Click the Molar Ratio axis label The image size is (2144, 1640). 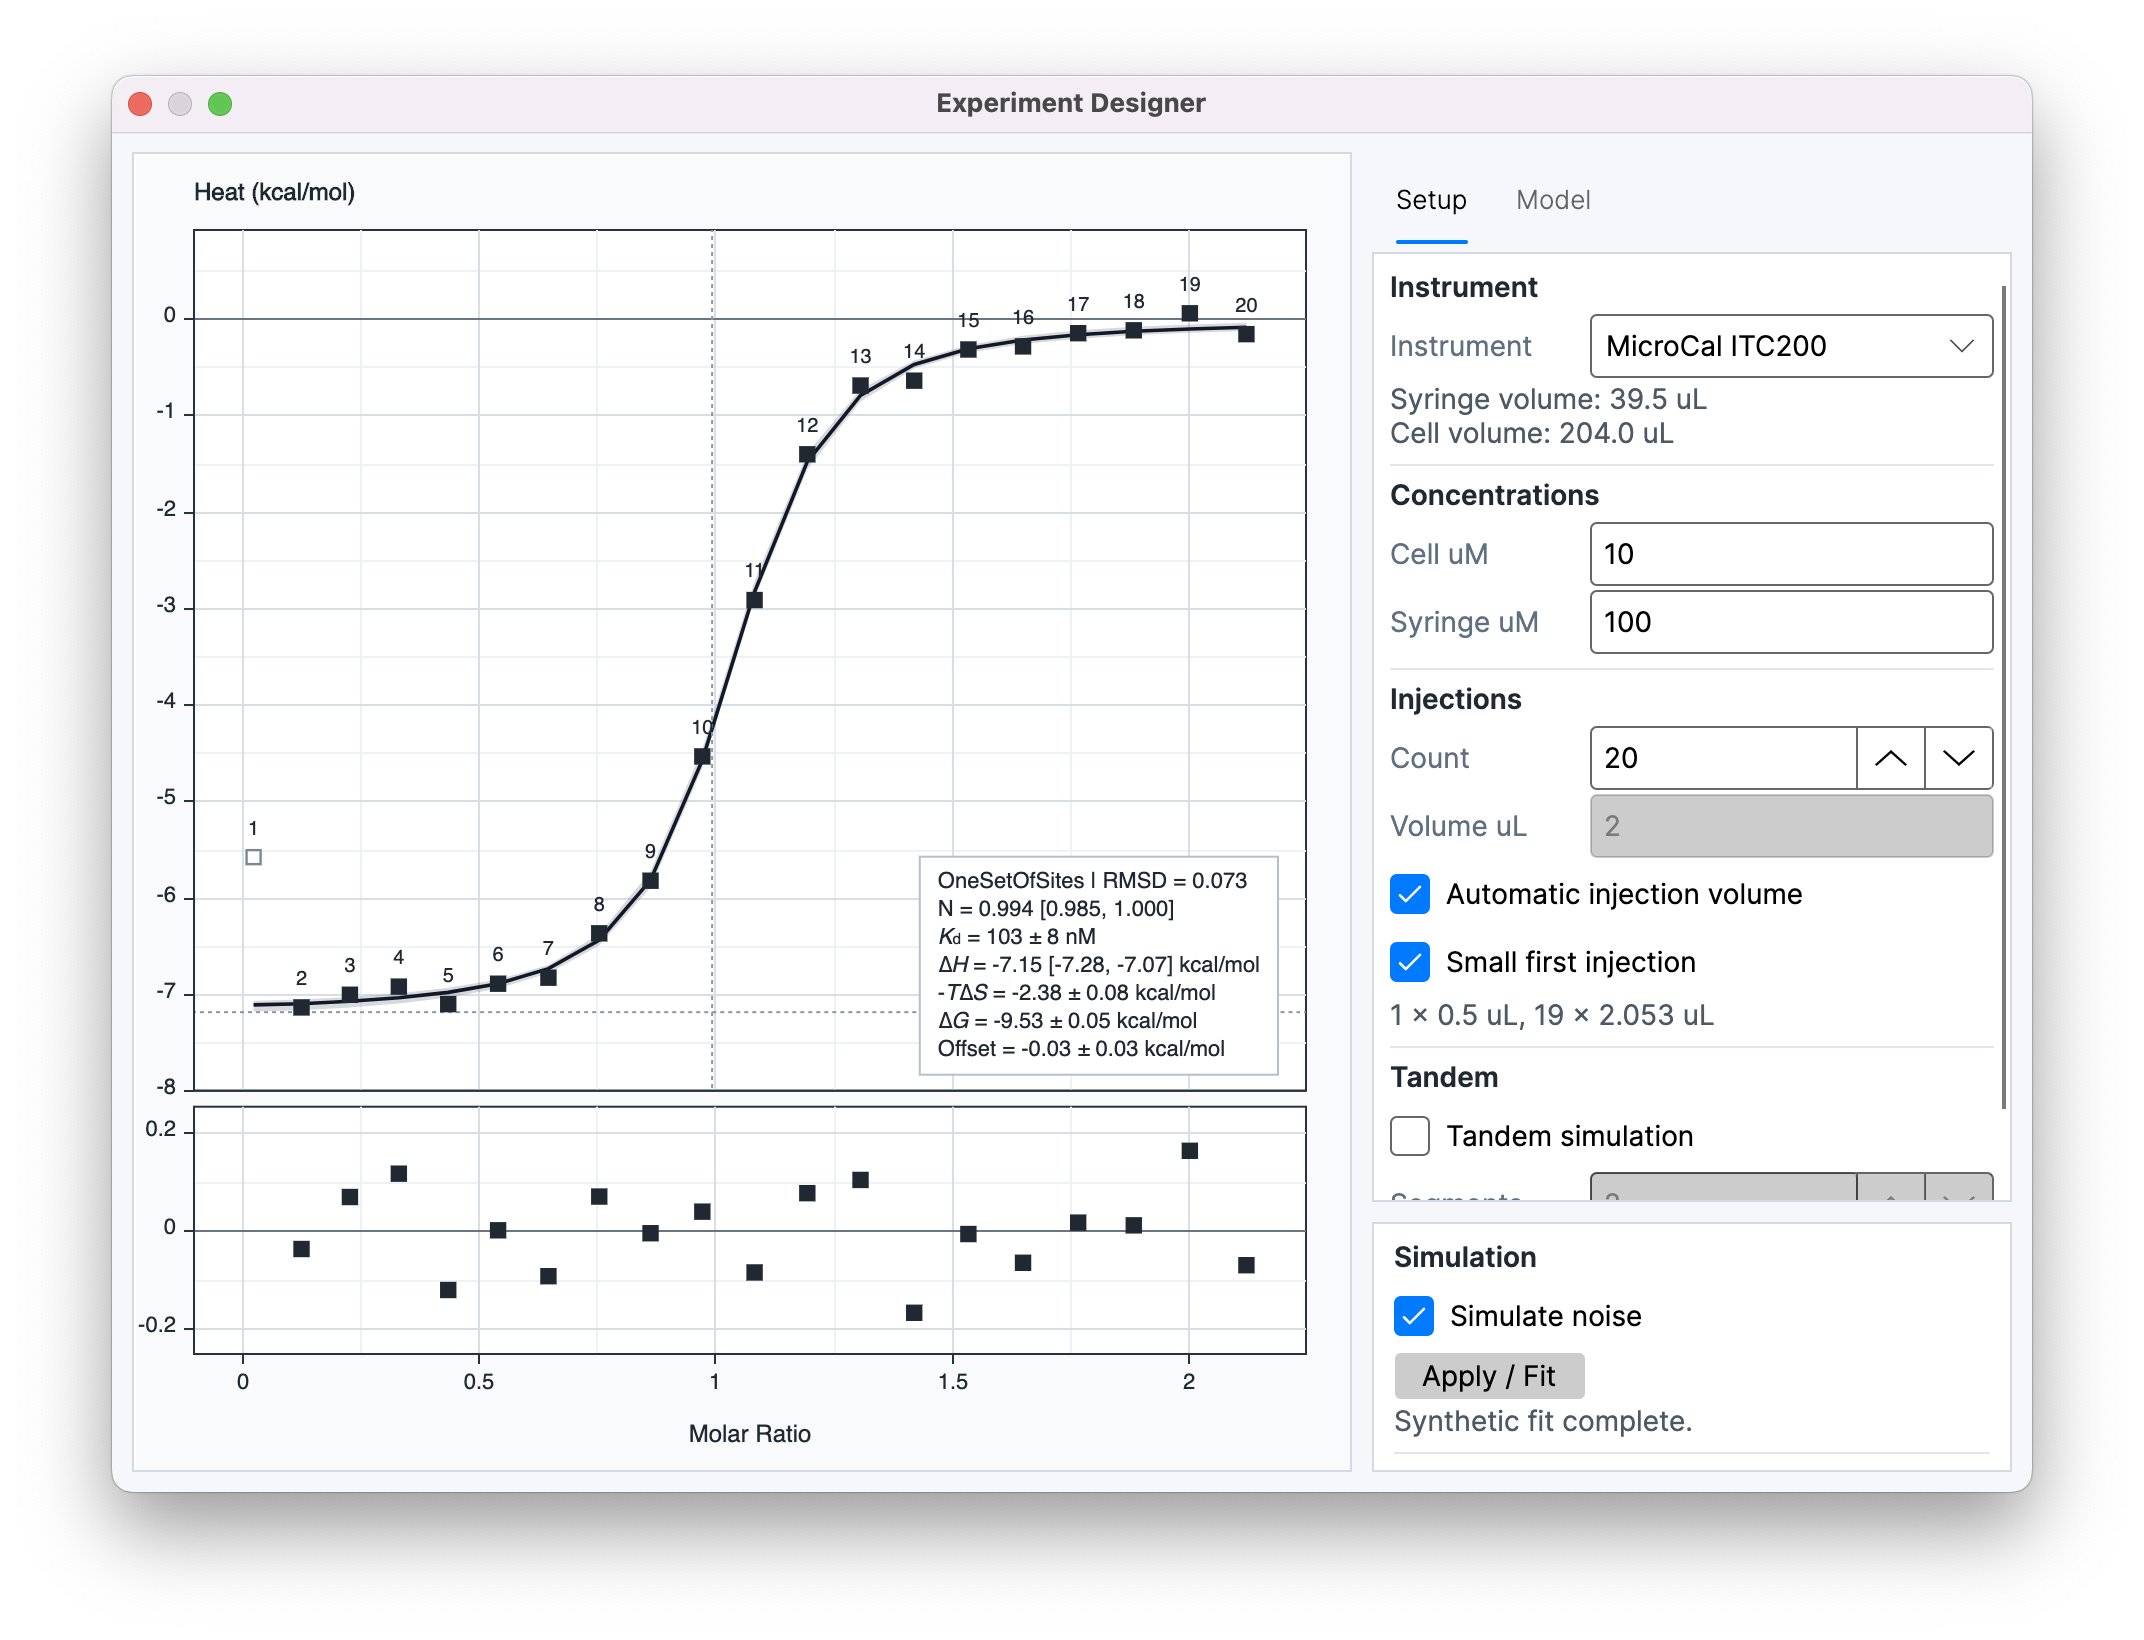tap(749, 1434)
